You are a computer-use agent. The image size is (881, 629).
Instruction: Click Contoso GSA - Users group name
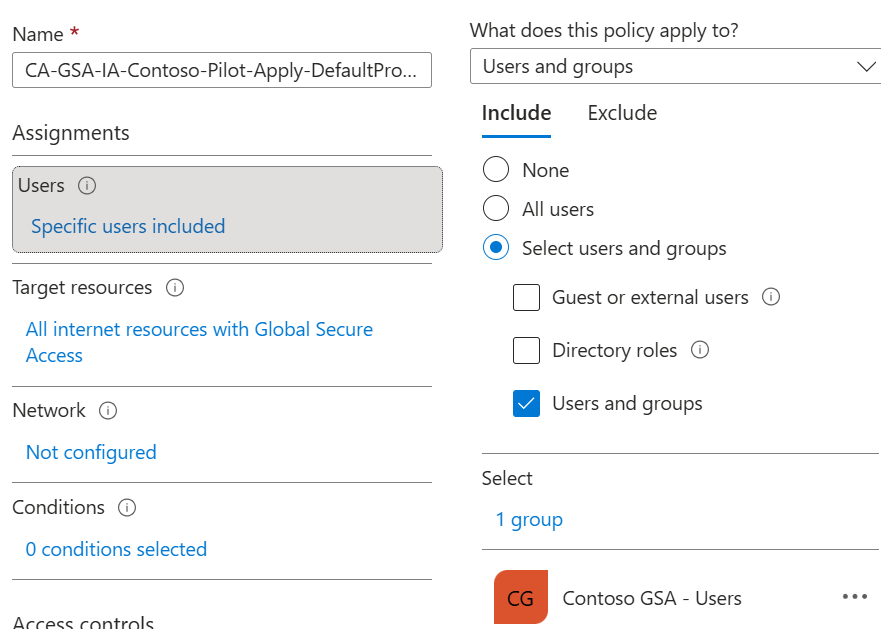pos(652,598)
